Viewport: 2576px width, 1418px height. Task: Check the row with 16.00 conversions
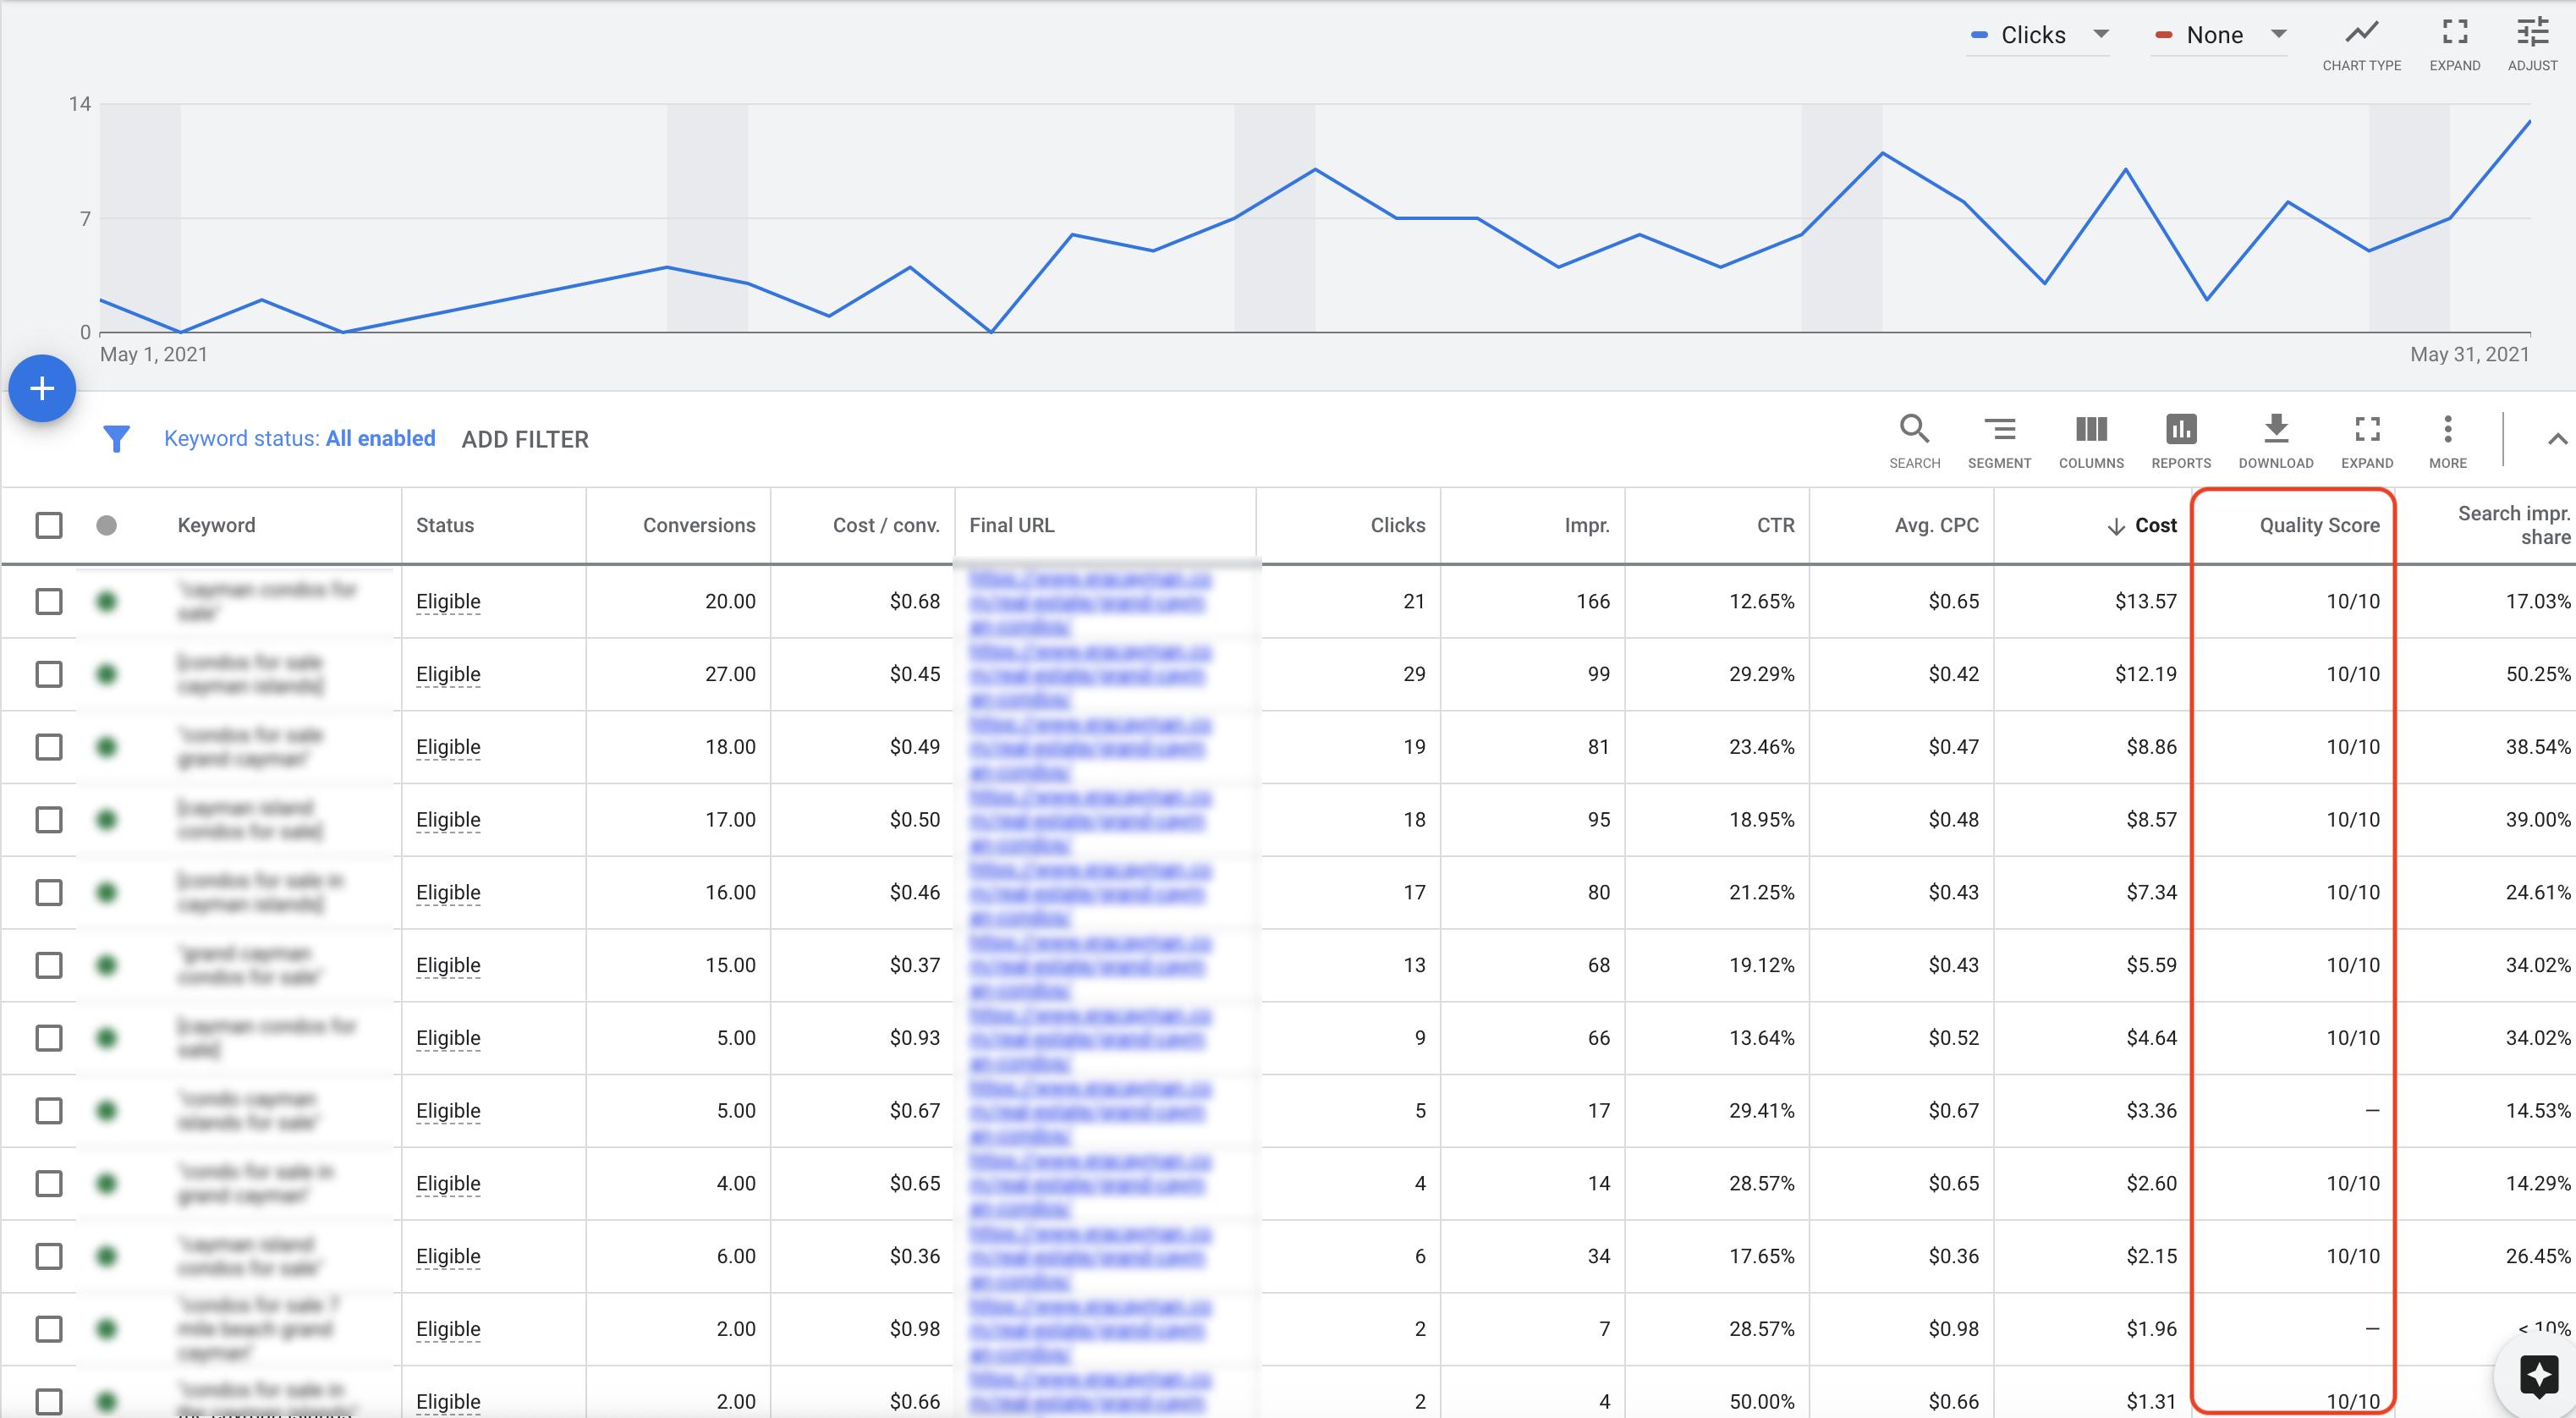pyautogui.click(x=49, y=892)
